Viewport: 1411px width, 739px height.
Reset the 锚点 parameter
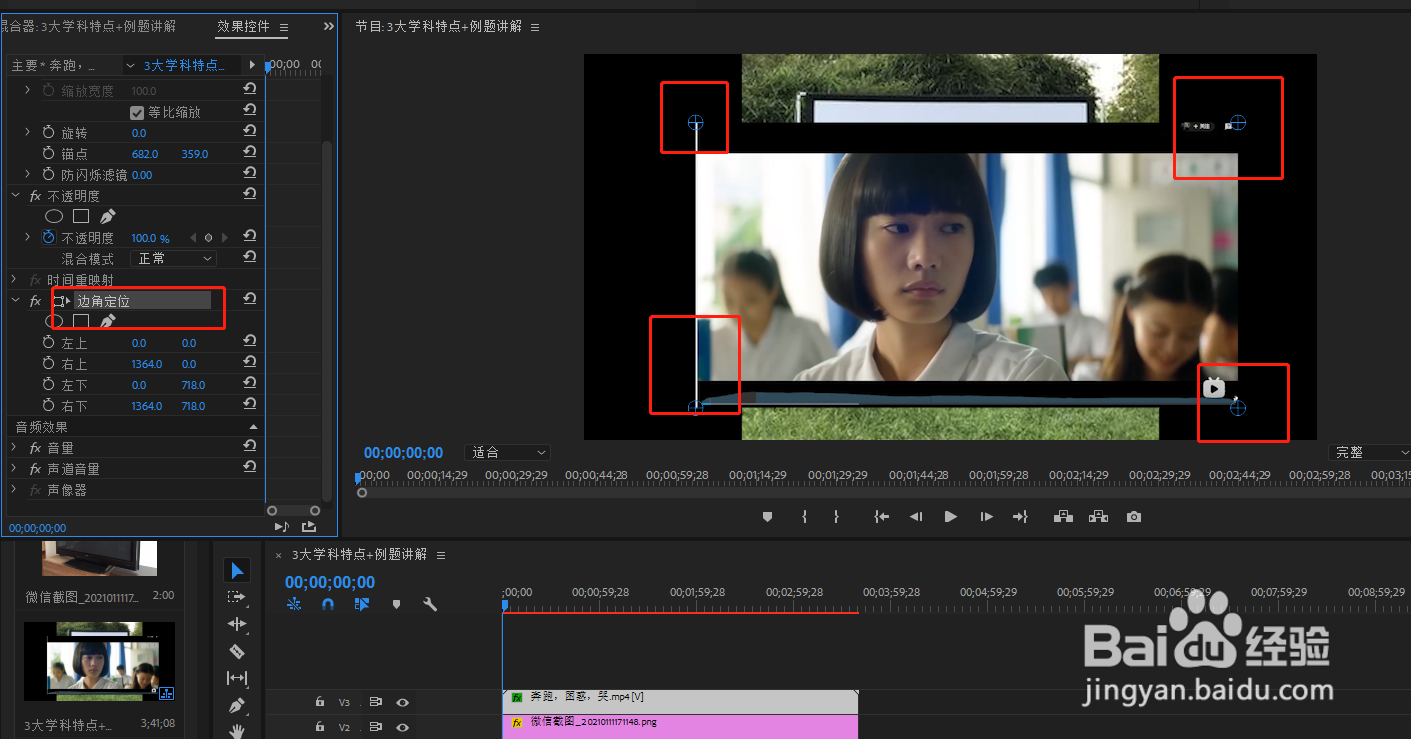pyautogui.click(x=250, y=153)
